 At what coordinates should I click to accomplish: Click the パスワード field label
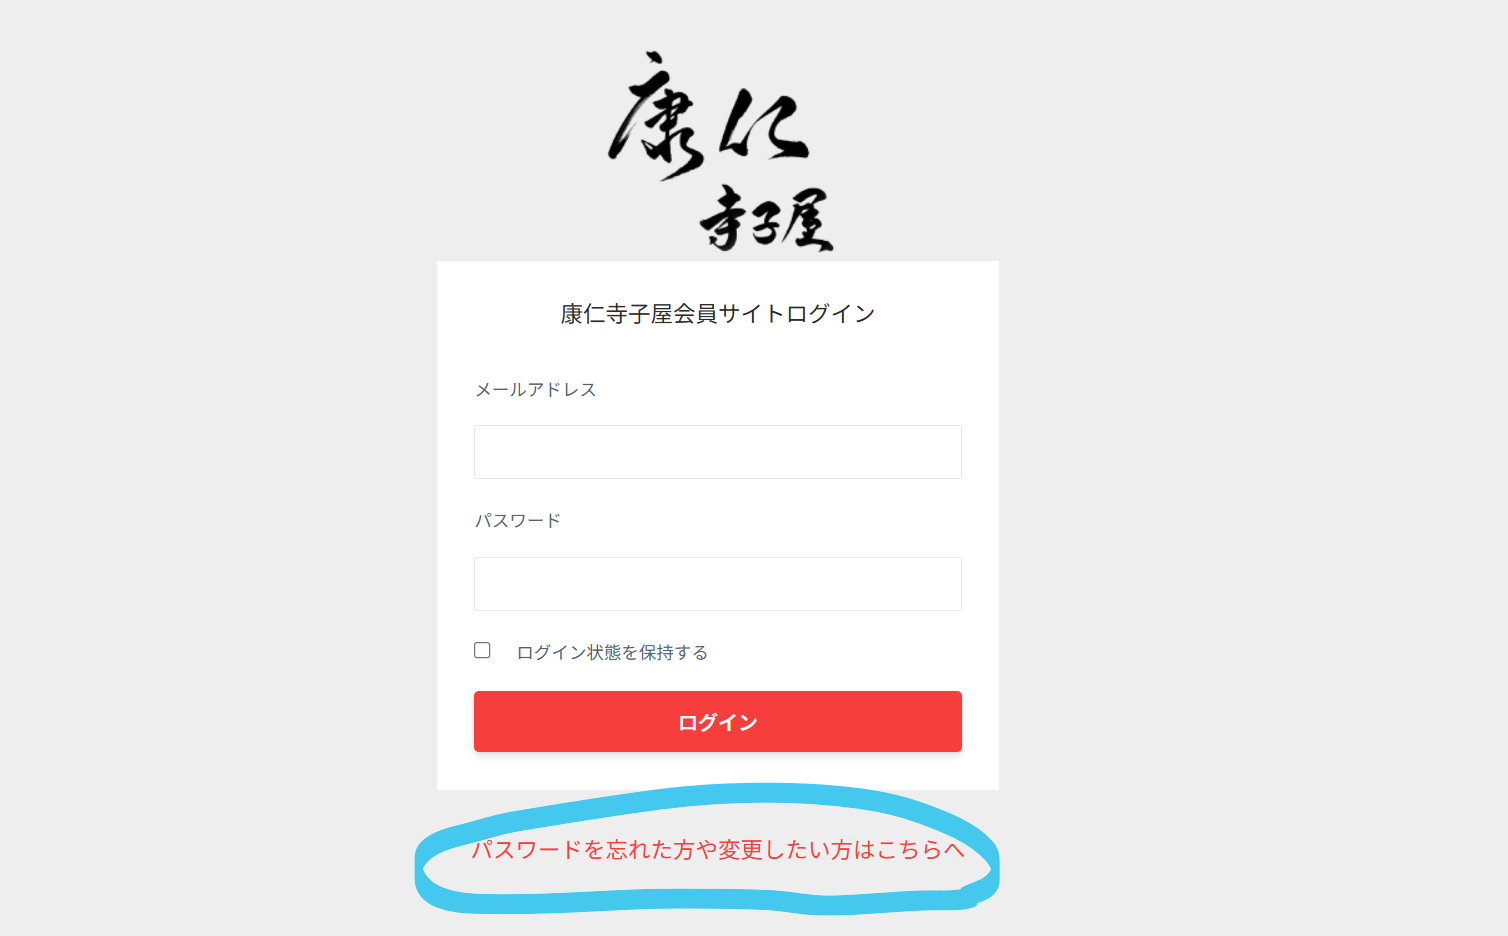click(x=518, y=520)
